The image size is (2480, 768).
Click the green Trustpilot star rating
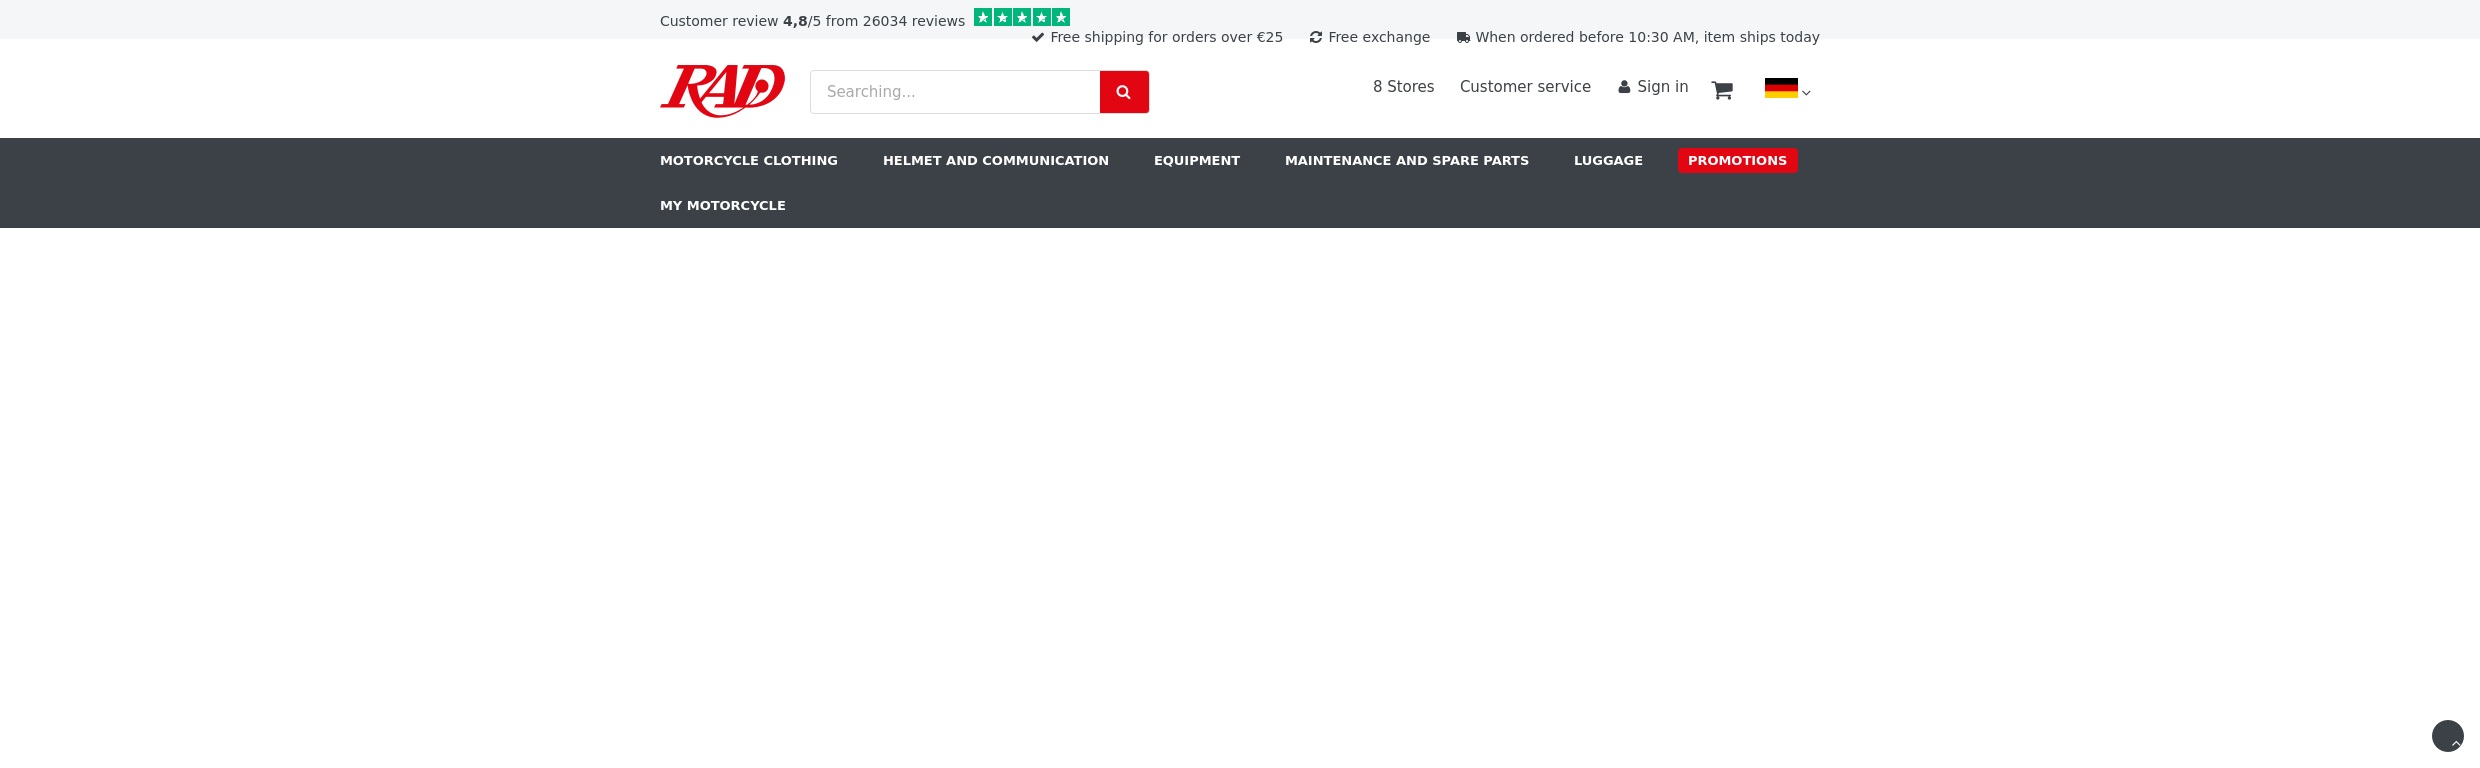[x=1021, y=17]
